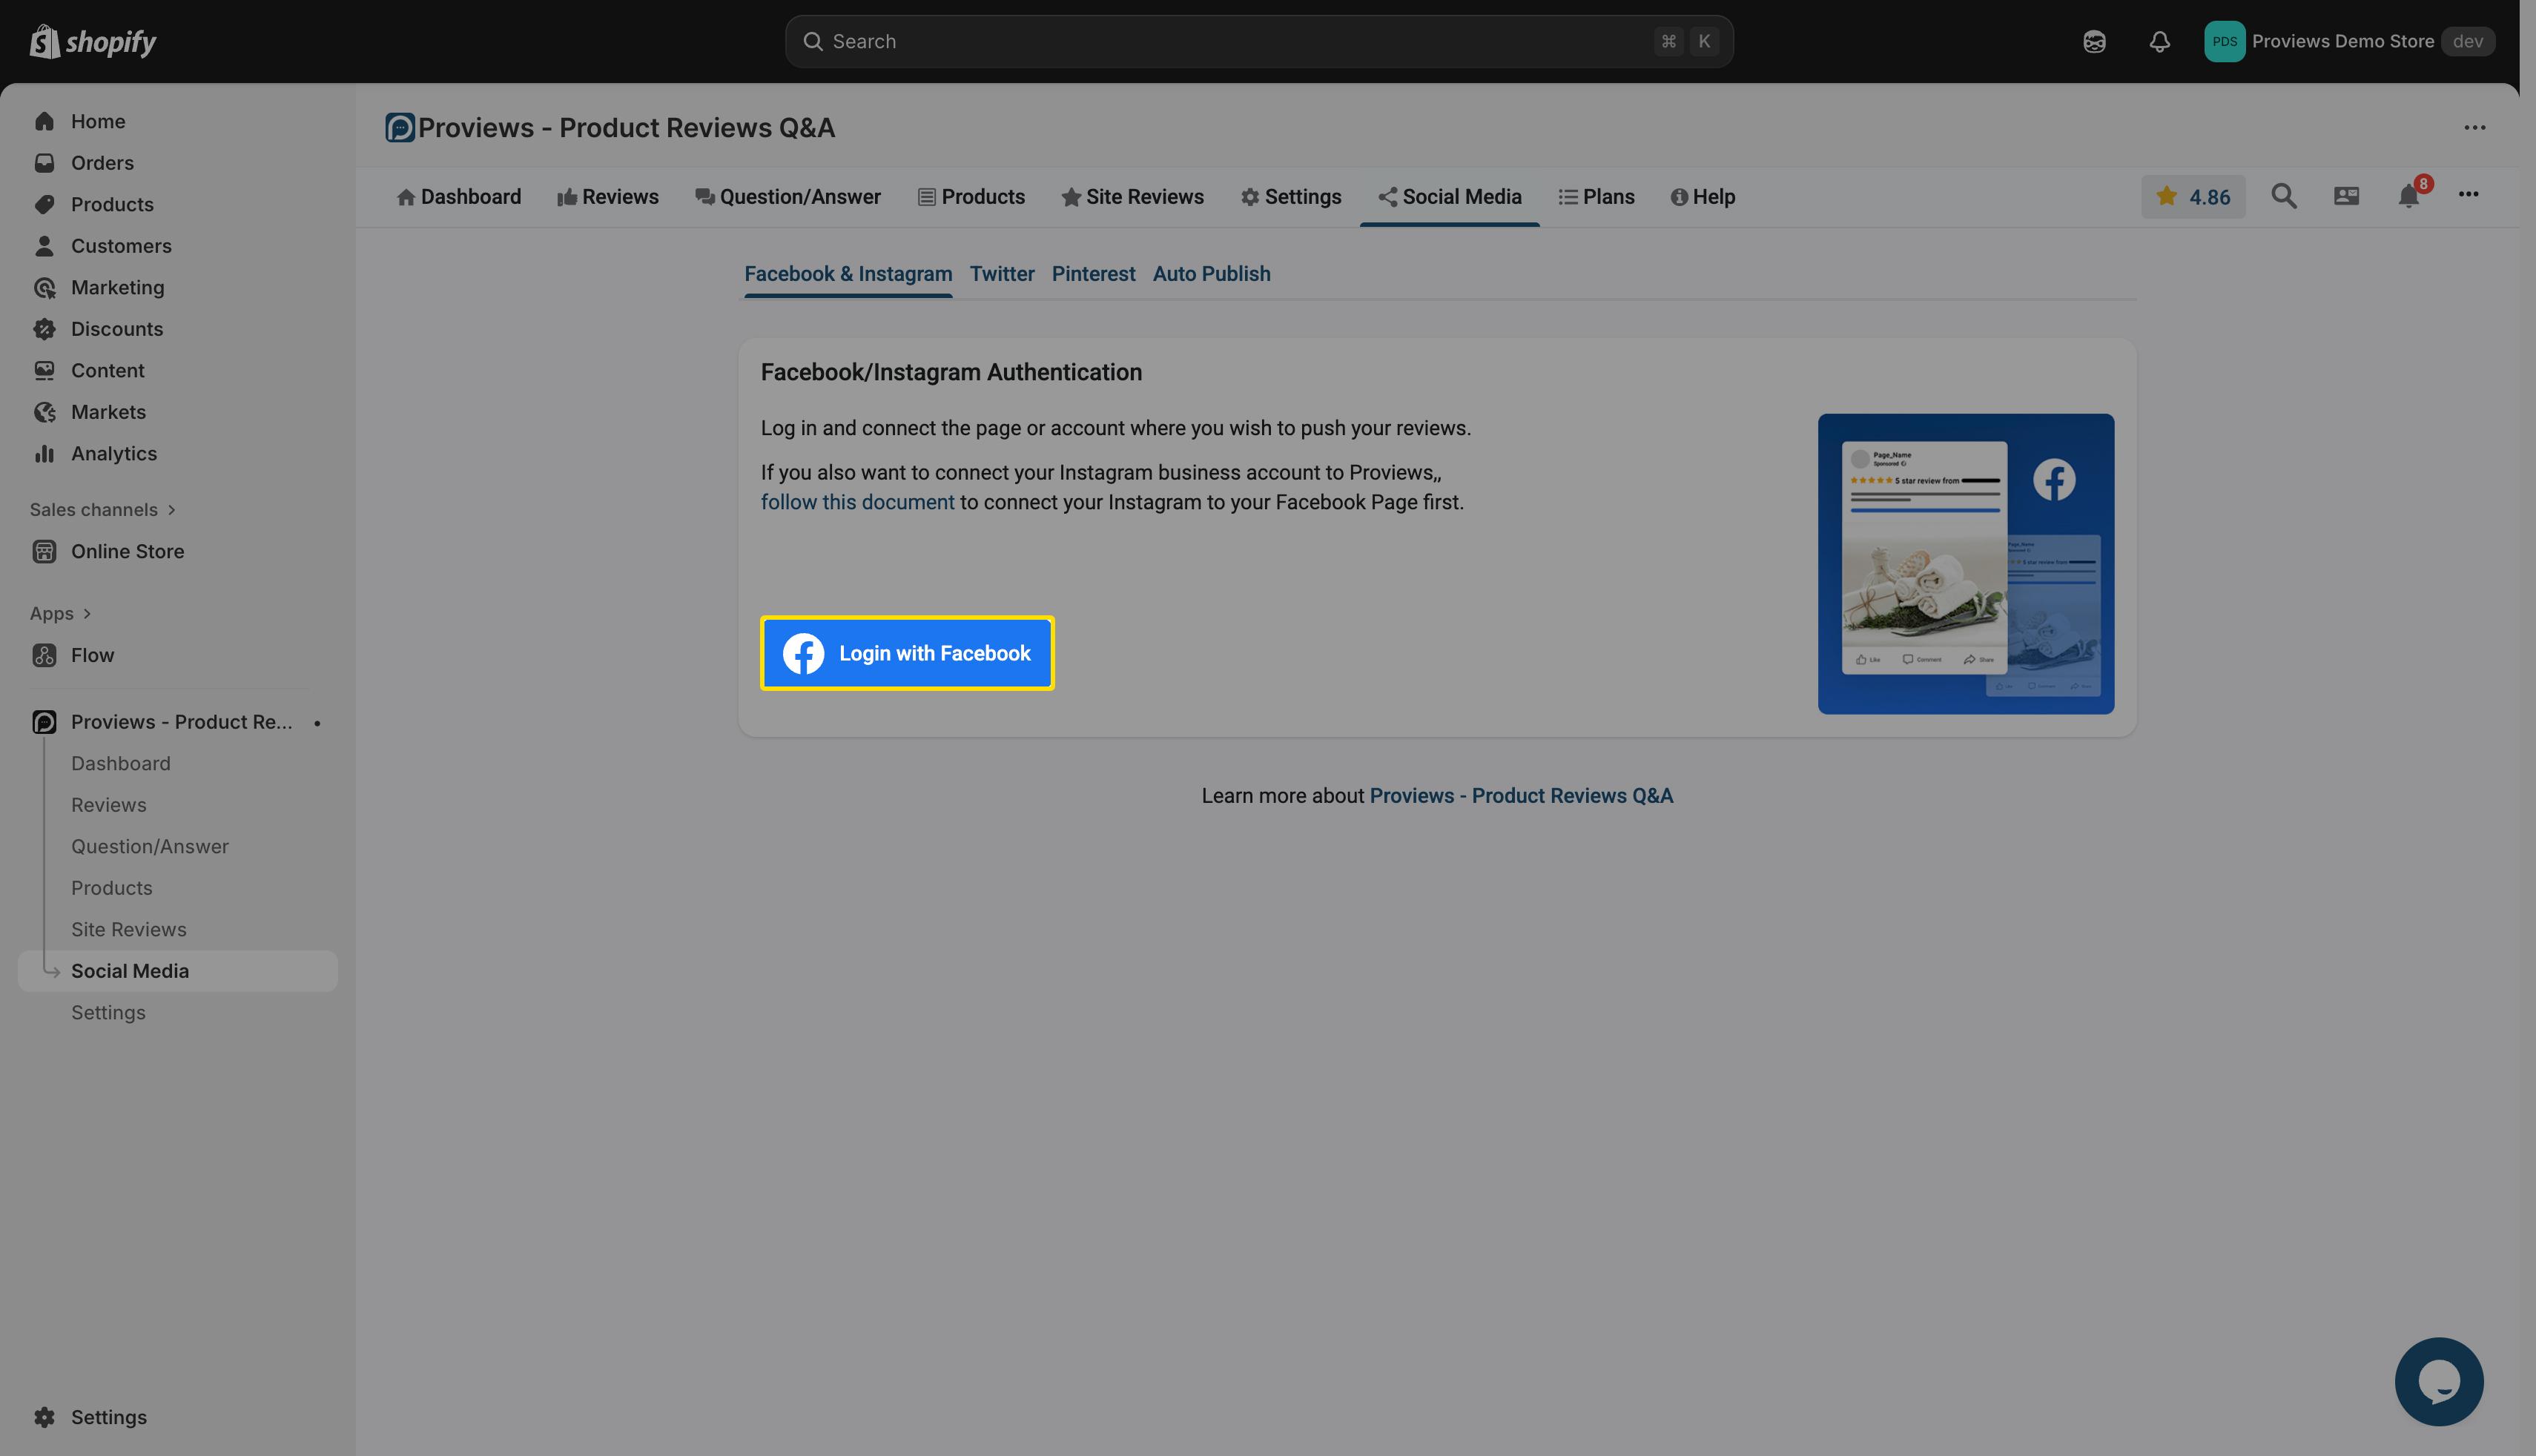
Task: Open the chat bubble widget
Action: [x=2438, y=1381]
